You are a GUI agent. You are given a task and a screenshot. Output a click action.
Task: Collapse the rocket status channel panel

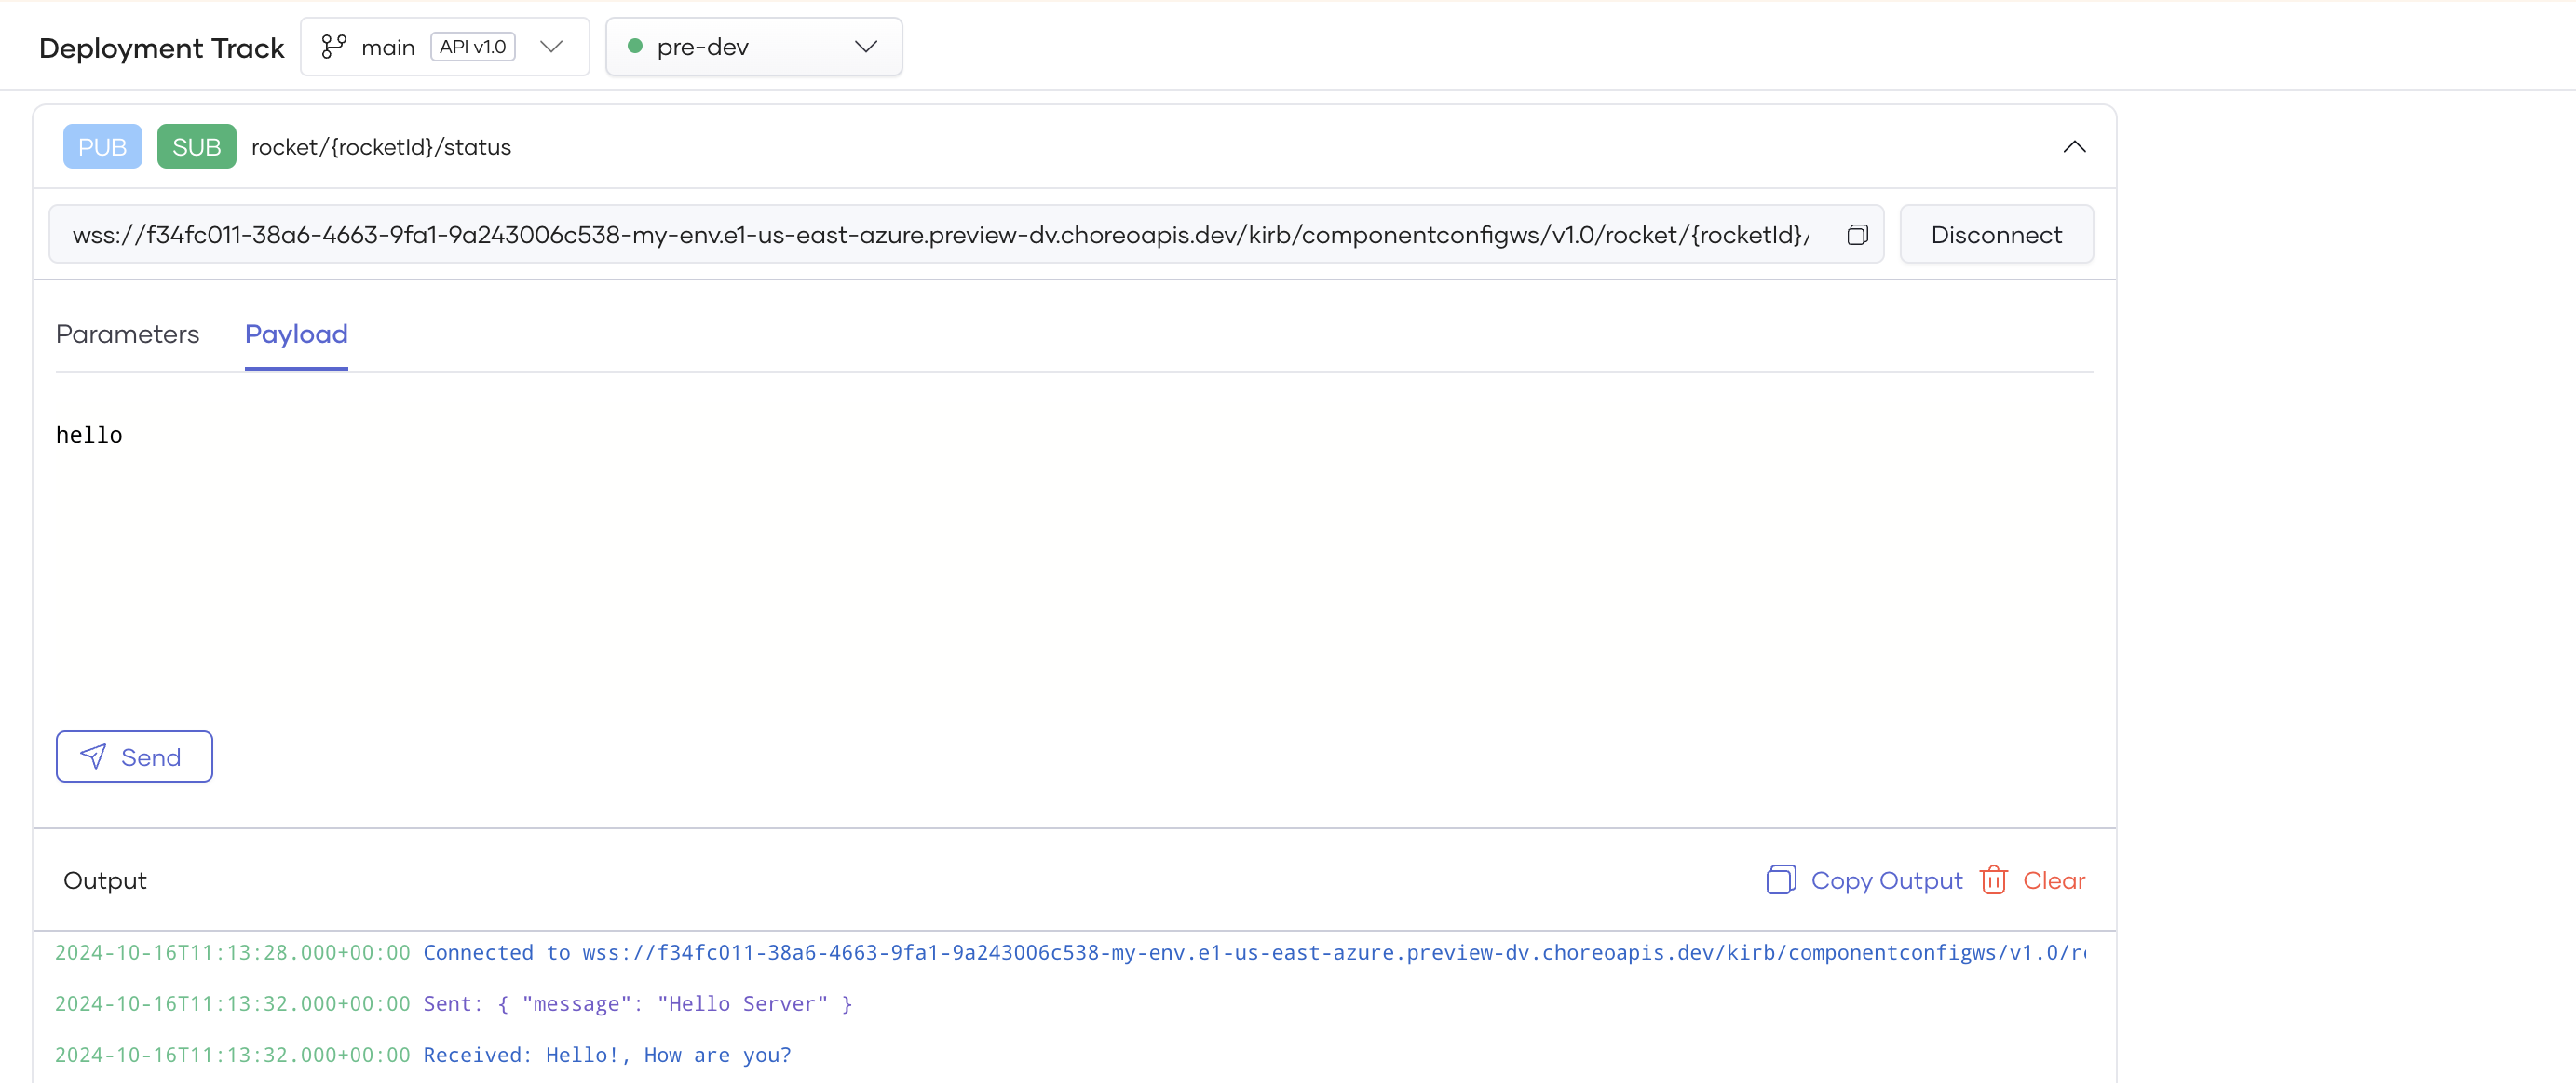click(x=2074, y=147)
